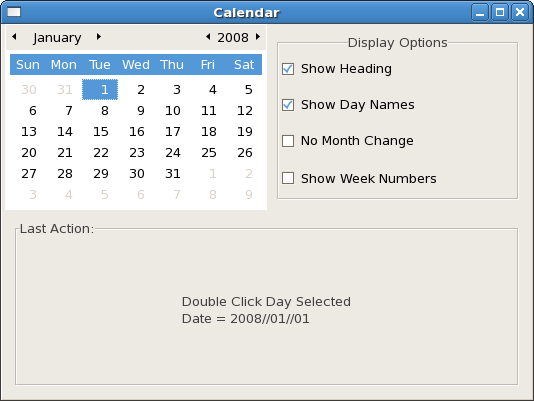The image size is (534, 401).
Task: Uncheck Show Heading option
Action: point(288,69)
